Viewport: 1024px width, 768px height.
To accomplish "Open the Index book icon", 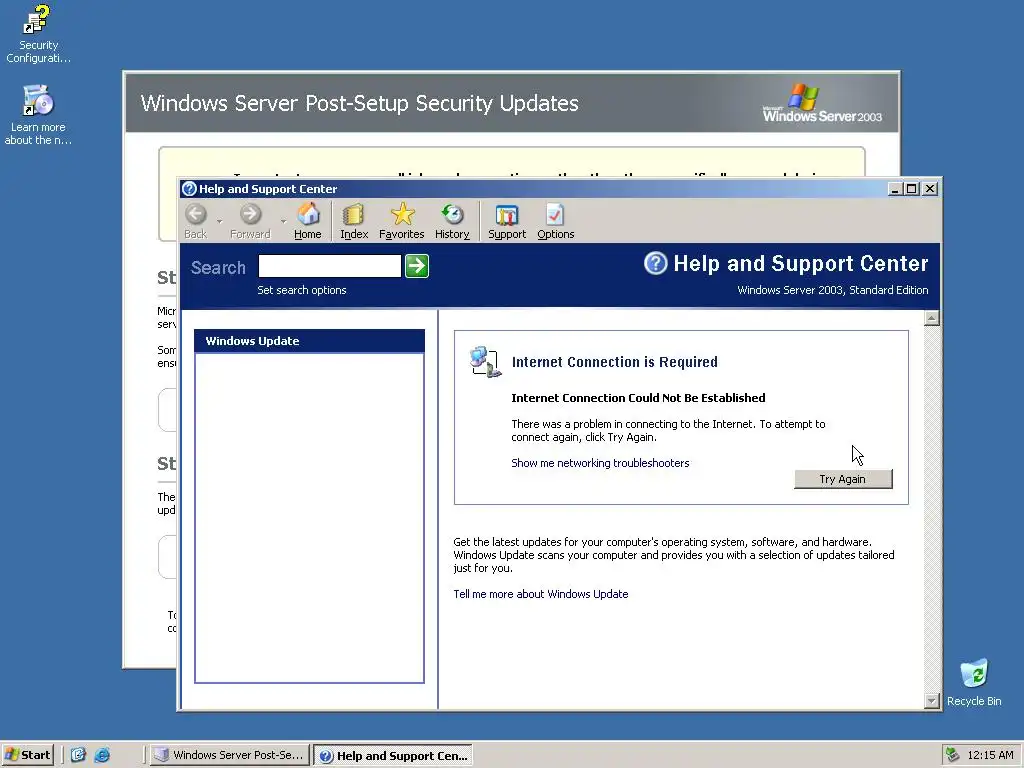I will [x=354, y=221].
